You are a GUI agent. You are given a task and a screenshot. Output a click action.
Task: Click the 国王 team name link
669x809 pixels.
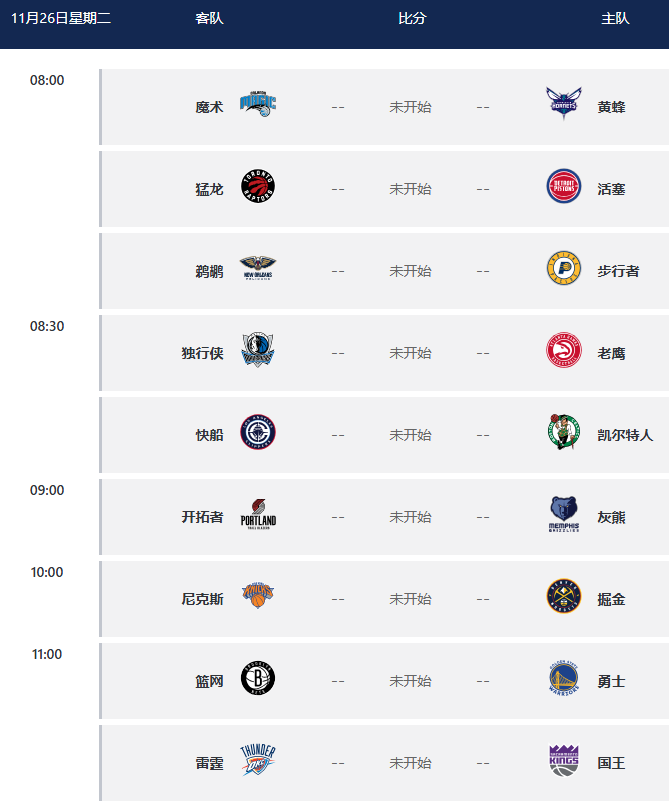[x=611, y=763]
